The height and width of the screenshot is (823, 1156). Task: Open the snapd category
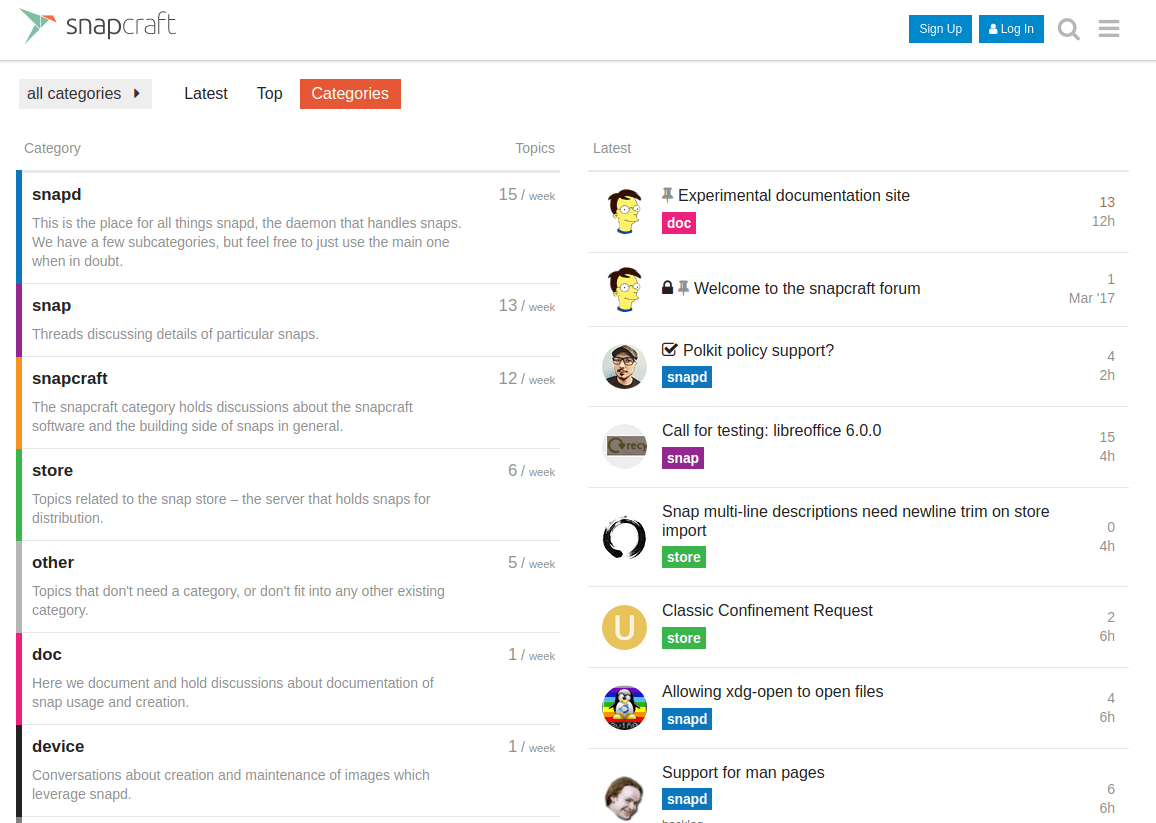[x=57, y=195]
